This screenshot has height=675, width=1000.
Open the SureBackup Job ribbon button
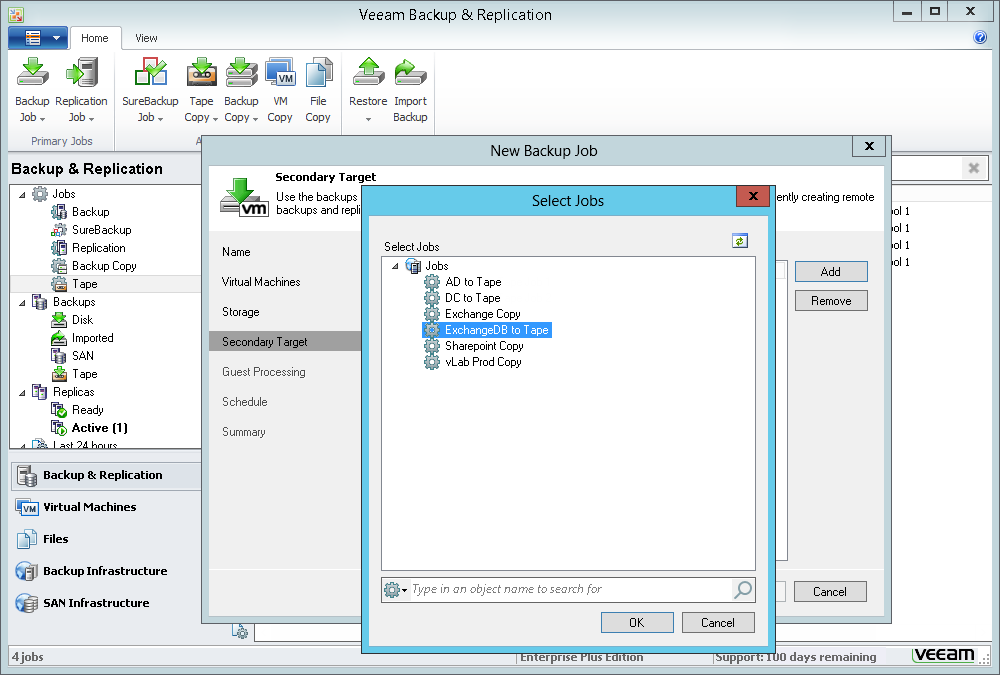tap(150, 89)
